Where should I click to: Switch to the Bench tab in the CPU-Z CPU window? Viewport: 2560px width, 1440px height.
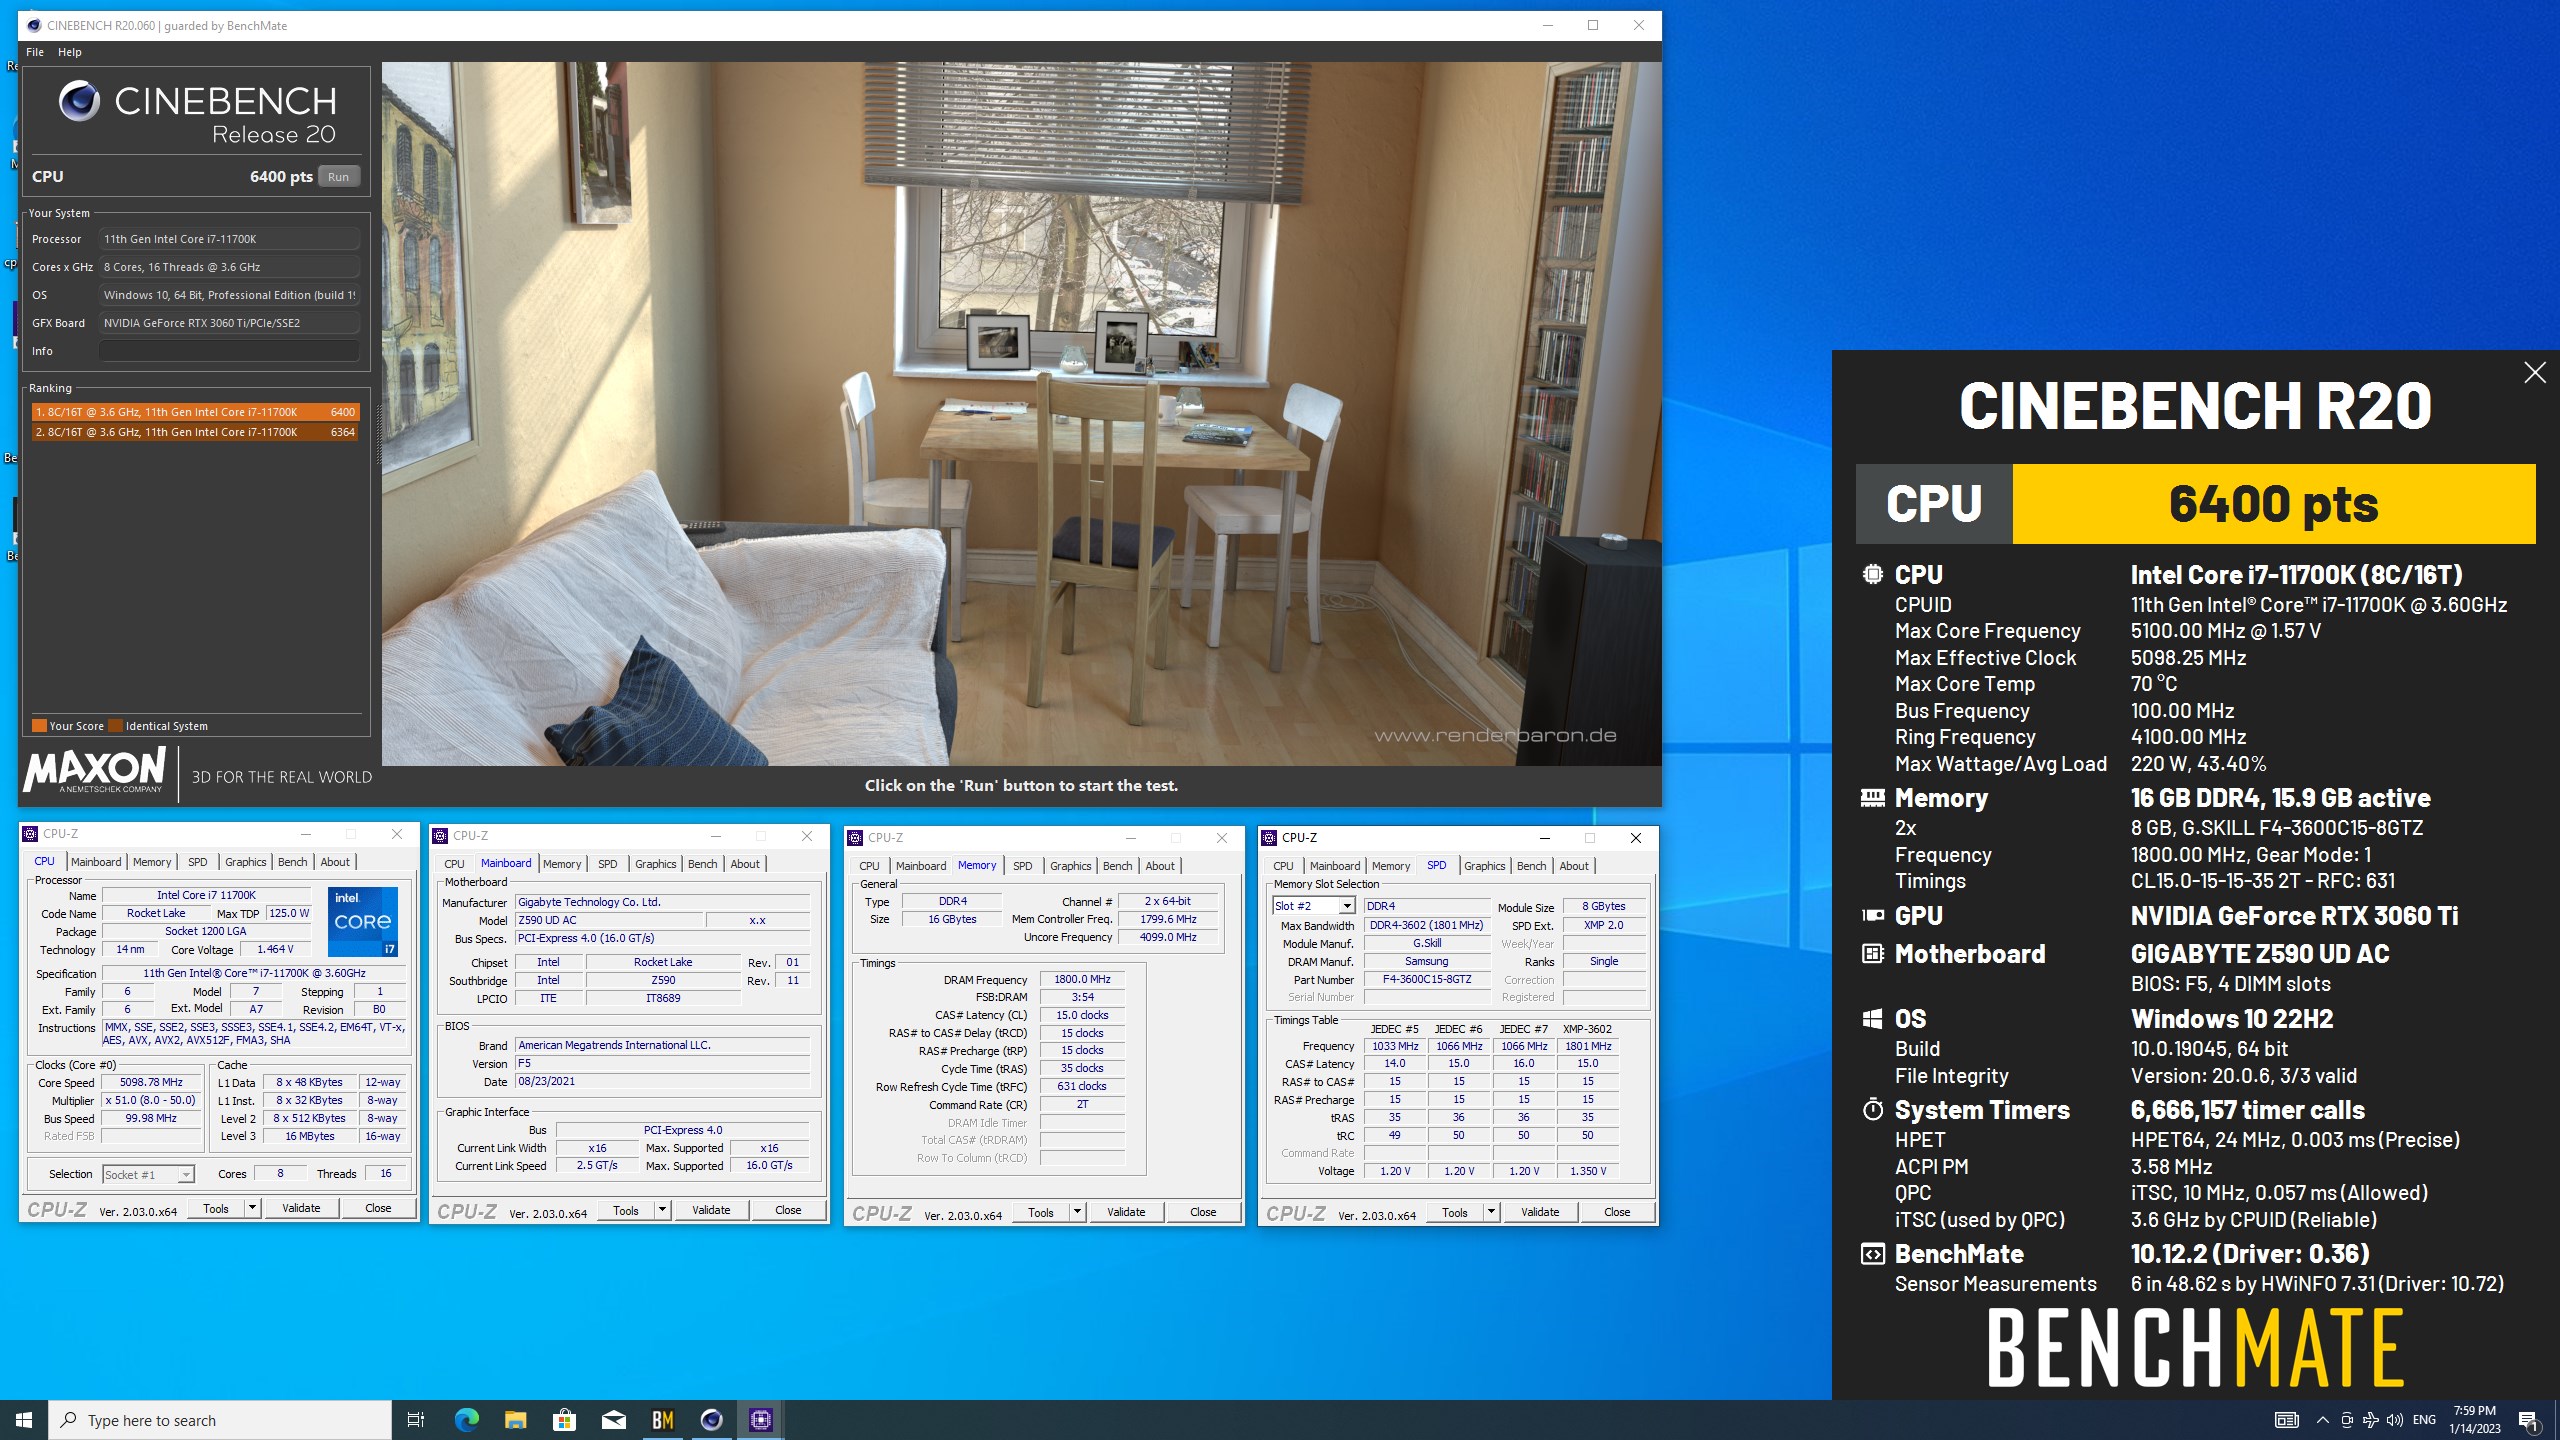(293, 862)
